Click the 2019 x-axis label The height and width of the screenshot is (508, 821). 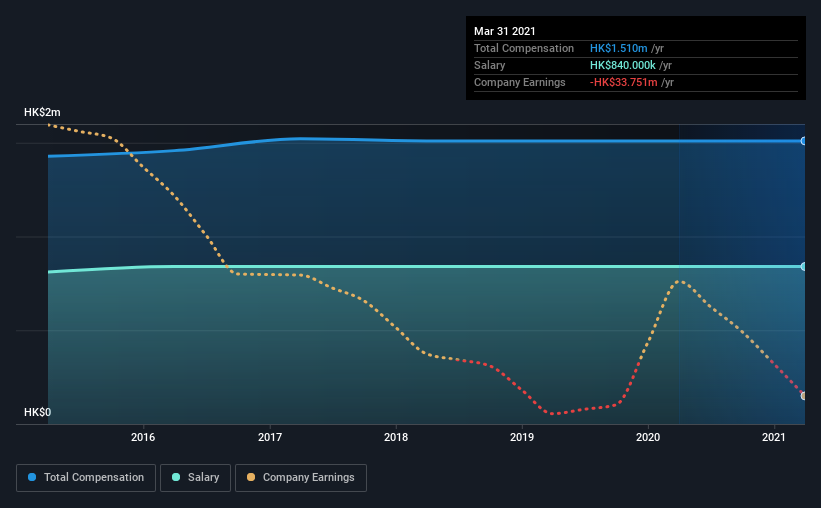(522, 437)
